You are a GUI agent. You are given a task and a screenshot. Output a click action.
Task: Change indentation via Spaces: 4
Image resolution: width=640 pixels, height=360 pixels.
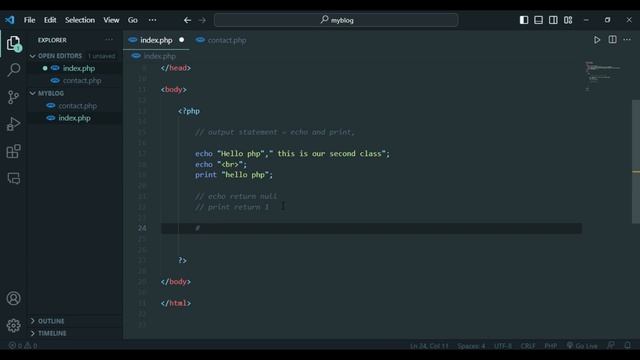click(x=471, y=346)
